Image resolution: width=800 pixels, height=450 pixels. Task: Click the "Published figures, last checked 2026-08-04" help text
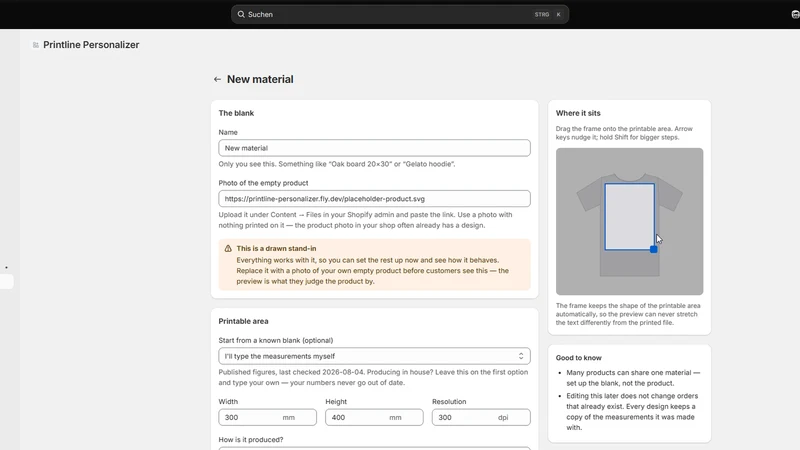pyautogui.click(x=373, y=378)
